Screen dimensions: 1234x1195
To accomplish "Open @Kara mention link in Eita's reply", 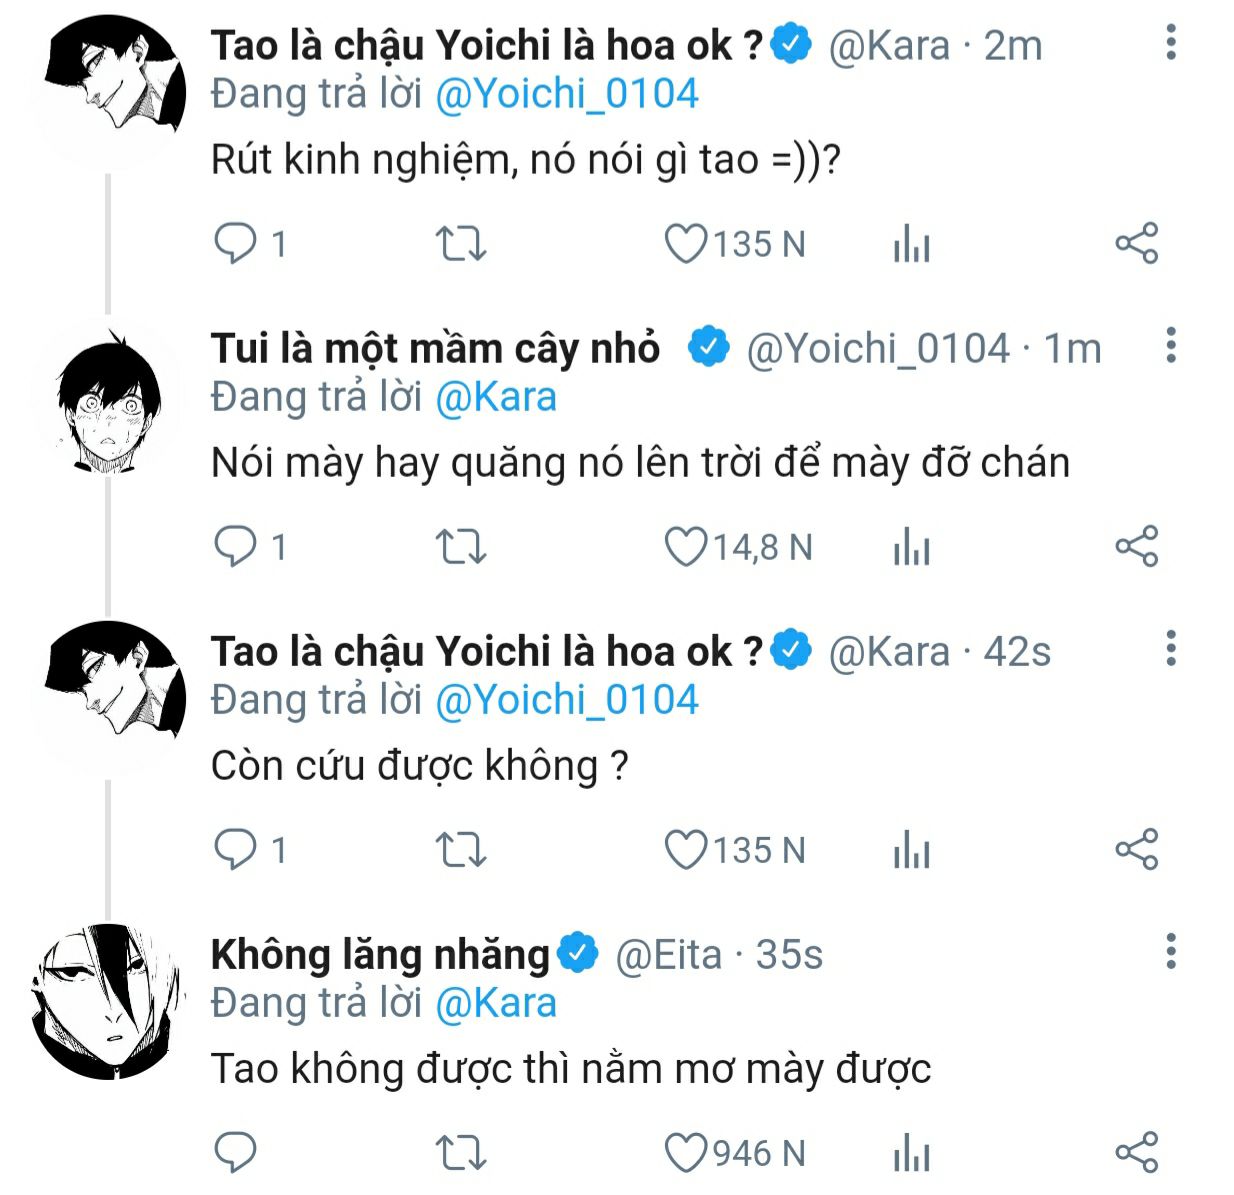I will pyautogui.click(x=496, y=1003).
